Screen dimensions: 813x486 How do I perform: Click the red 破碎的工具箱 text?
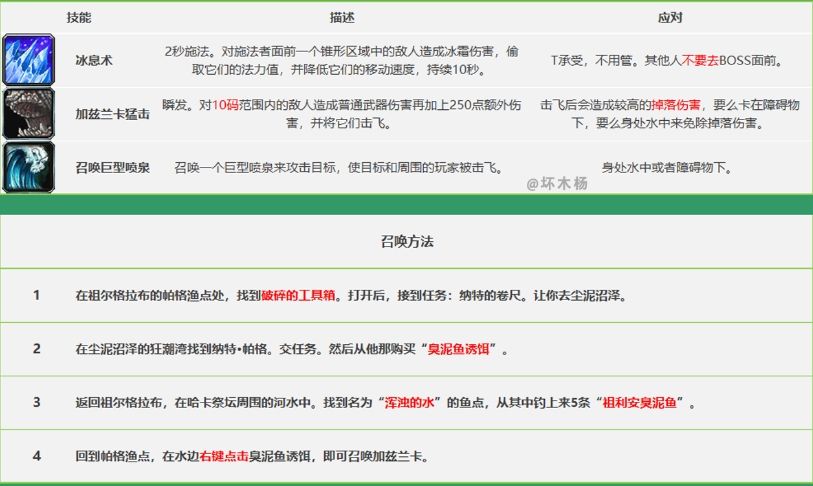pyautogui.click(x=298, y=296)
